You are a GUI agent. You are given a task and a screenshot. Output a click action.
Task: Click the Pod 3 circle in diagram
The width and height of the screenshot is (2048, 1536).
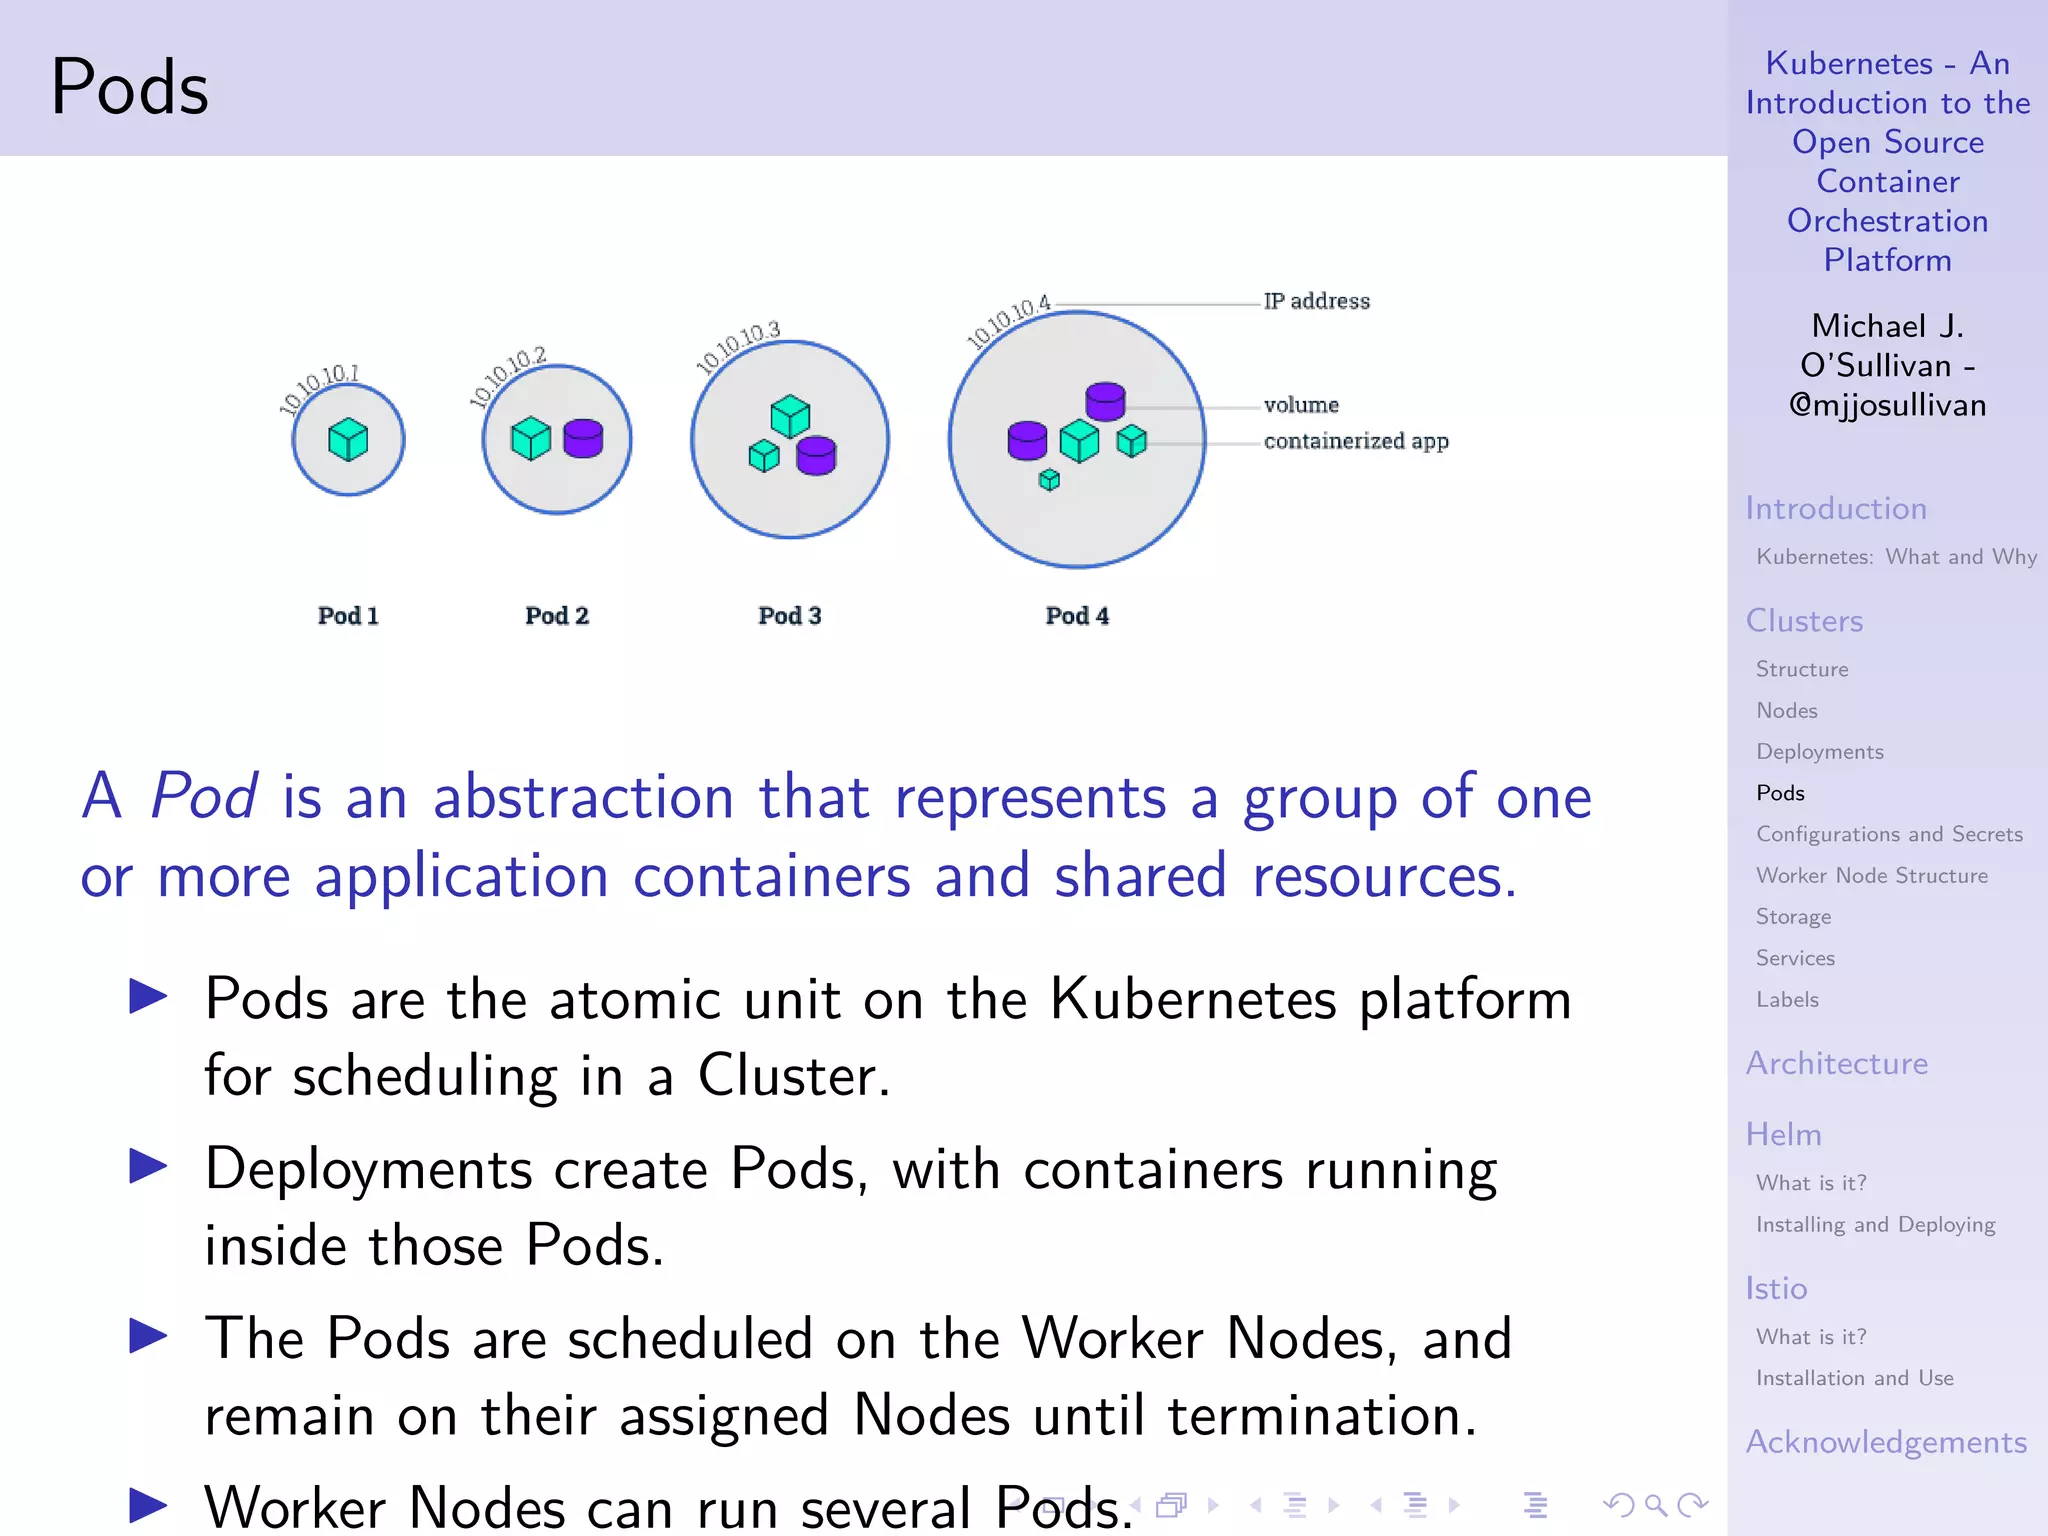click(x=790, y=440)
